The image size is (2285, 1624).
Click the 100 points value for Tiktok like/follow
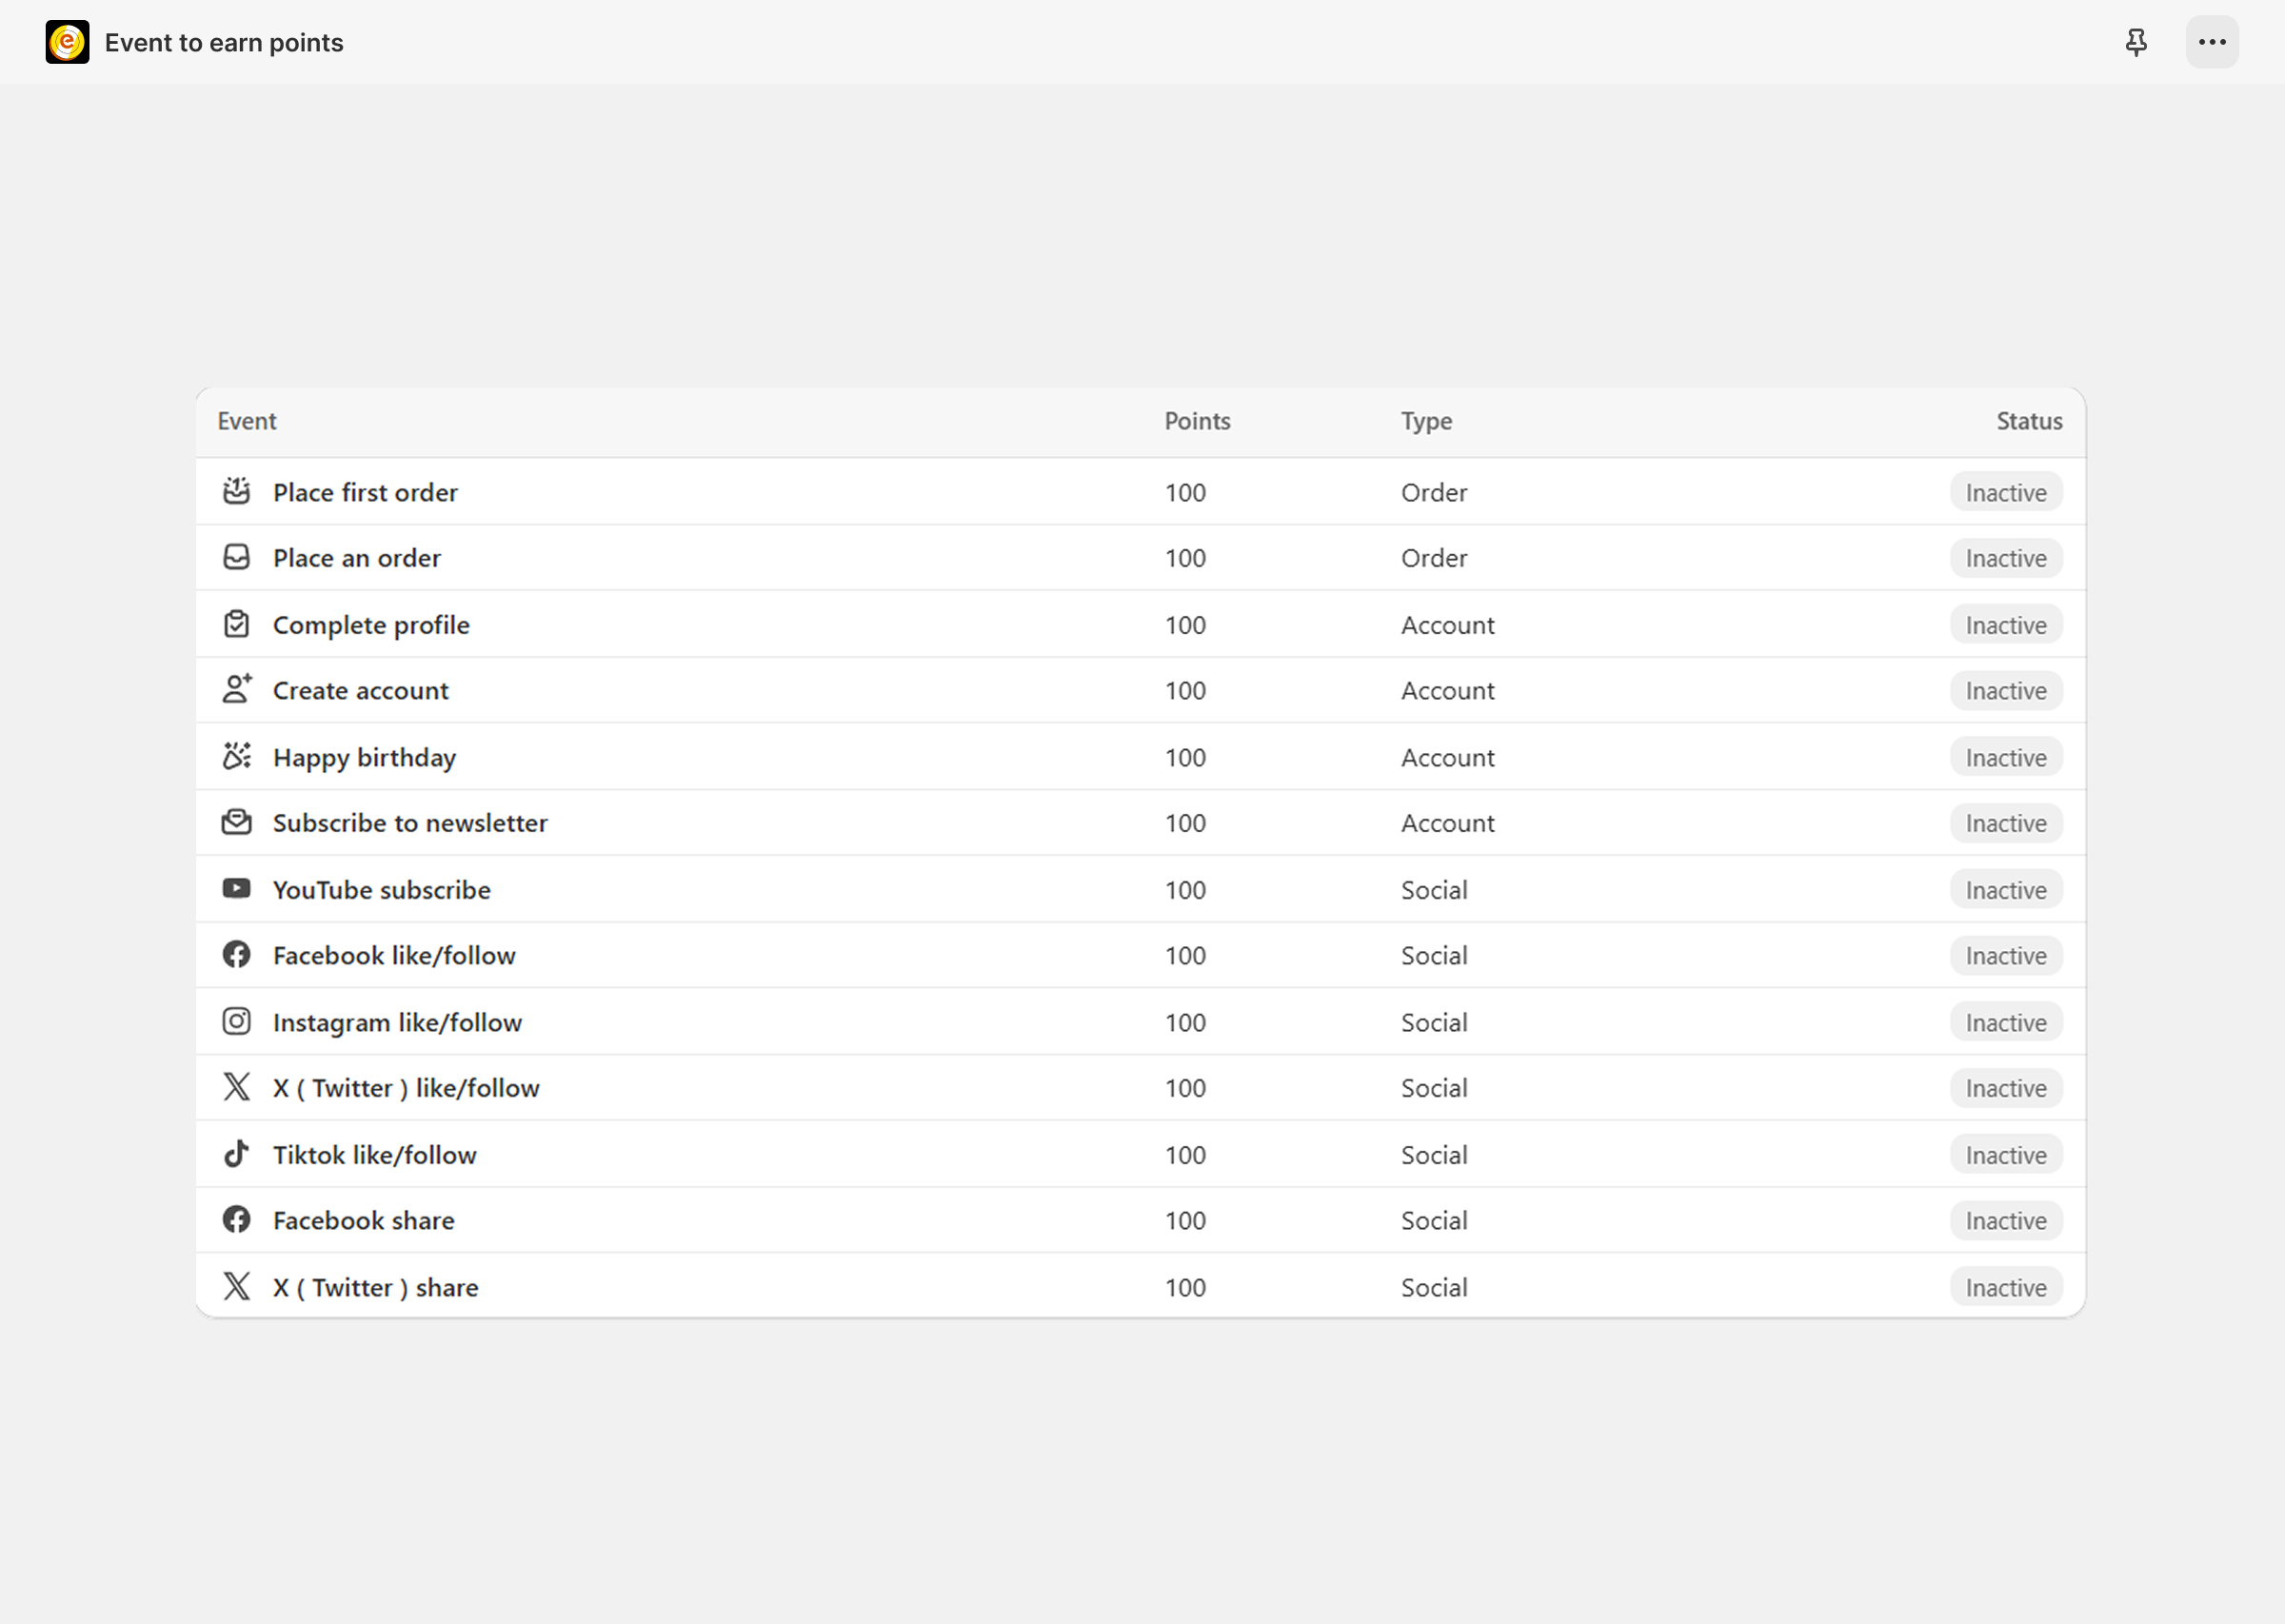[x=1185, y=1155]
